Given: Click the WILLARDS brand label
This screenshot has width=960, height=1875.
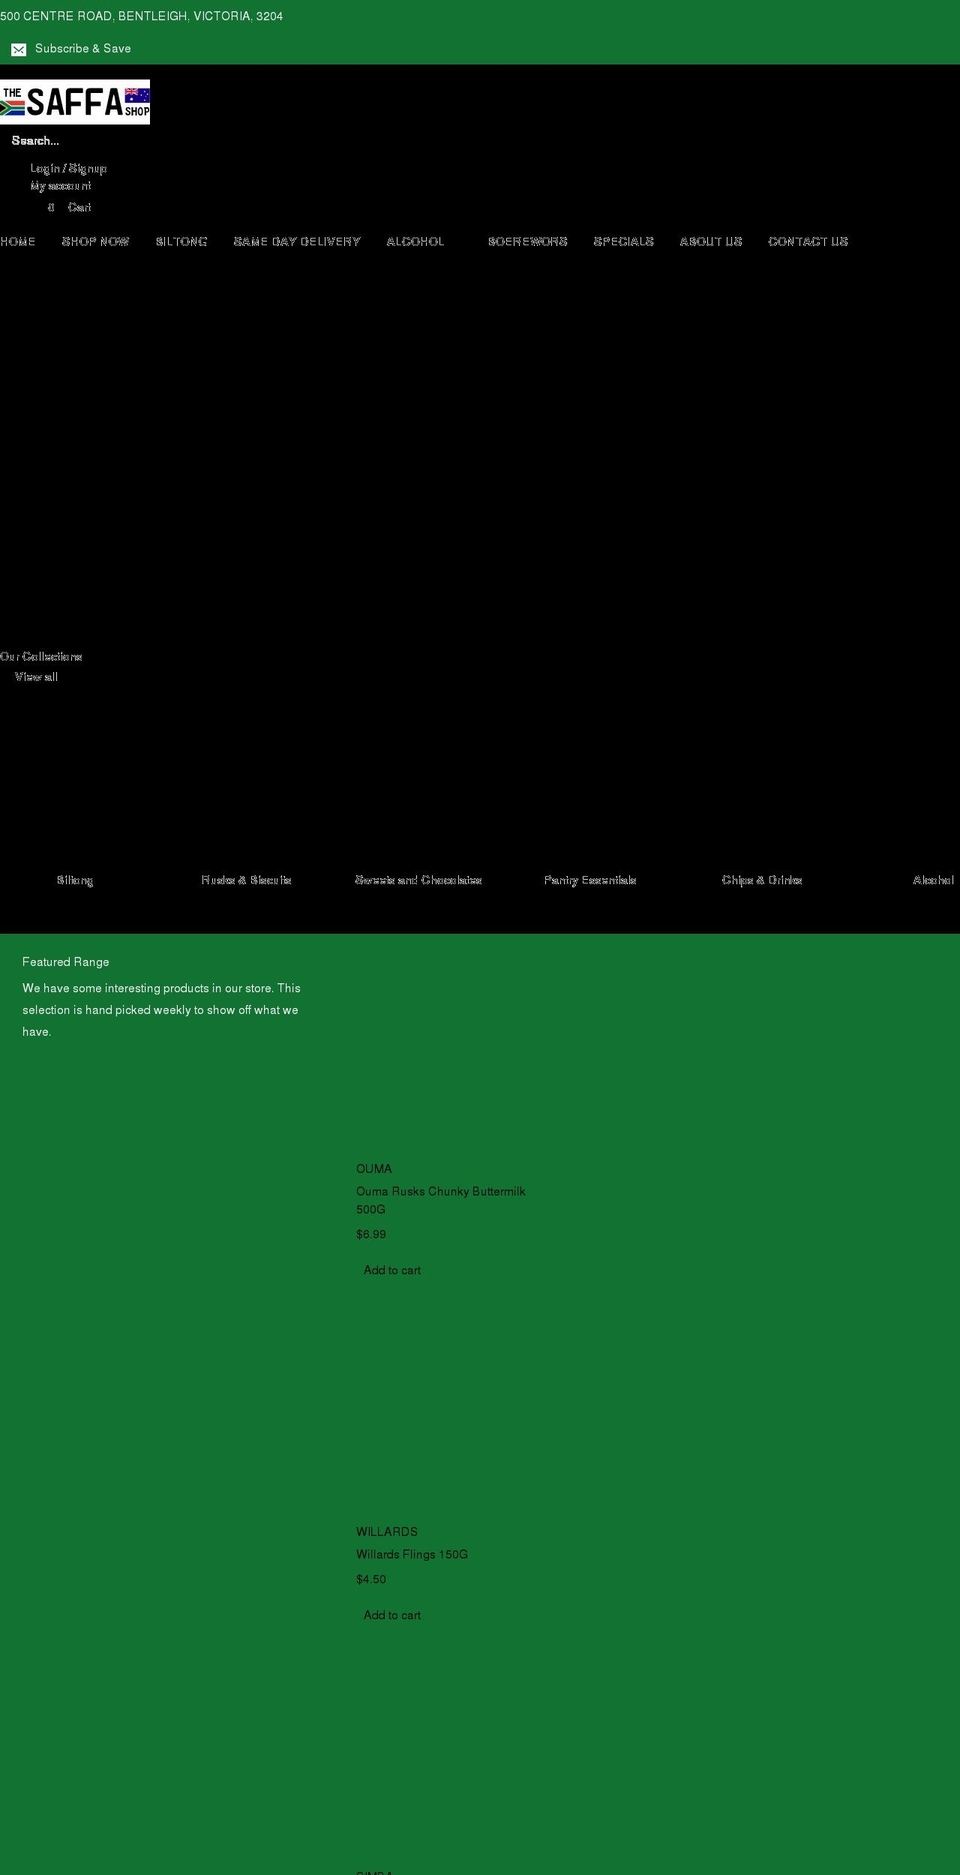Looking at the screenshot, I should point(387,1532).
